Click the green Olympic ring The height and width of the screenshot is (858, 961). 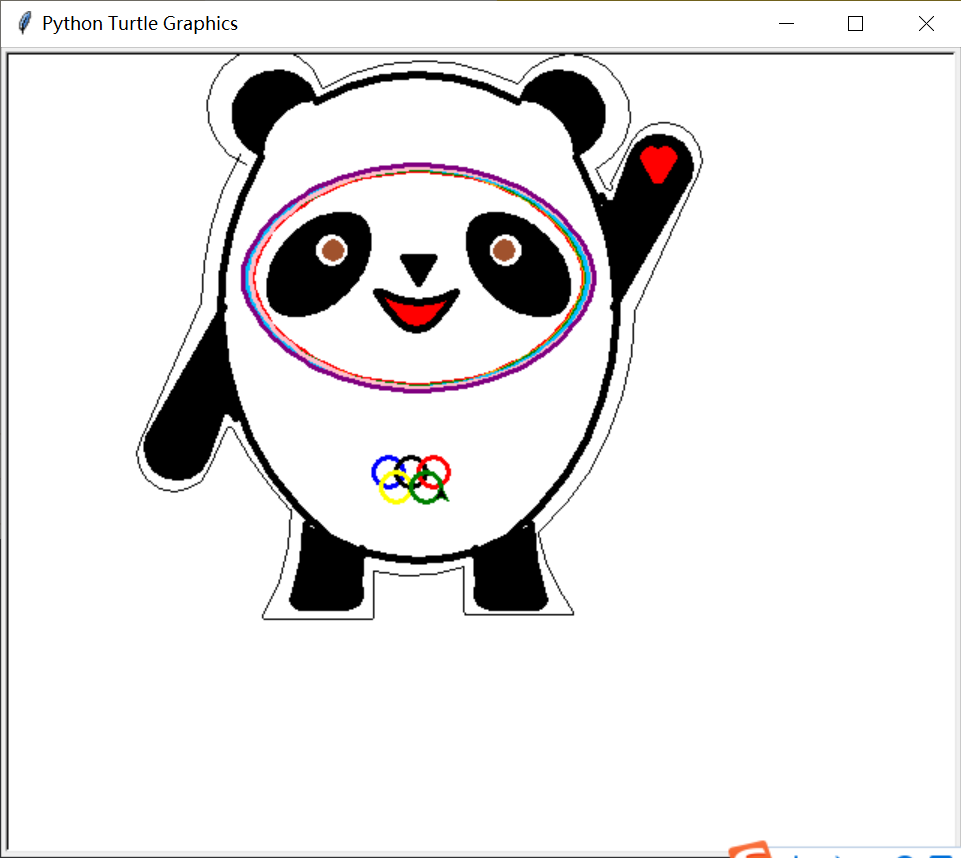[427, 487]
